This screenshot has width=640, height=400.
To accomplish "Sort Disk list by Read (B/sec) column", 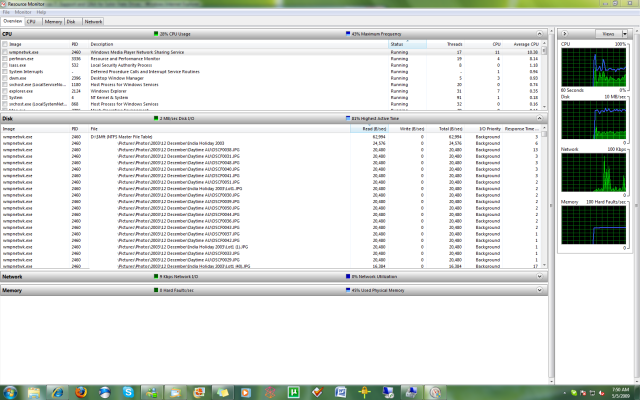I will [369, 129].
